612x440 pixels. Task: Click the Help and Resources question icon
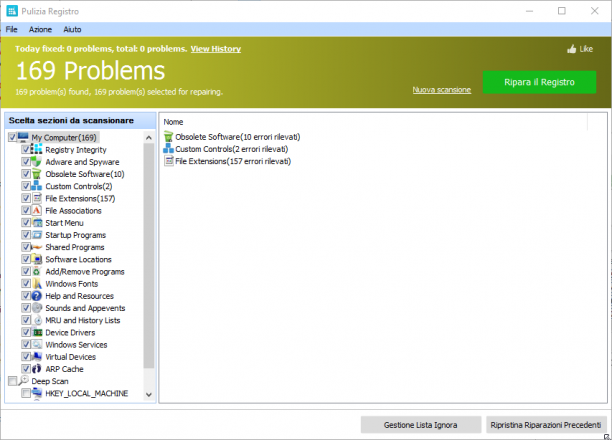click(37, 296)
